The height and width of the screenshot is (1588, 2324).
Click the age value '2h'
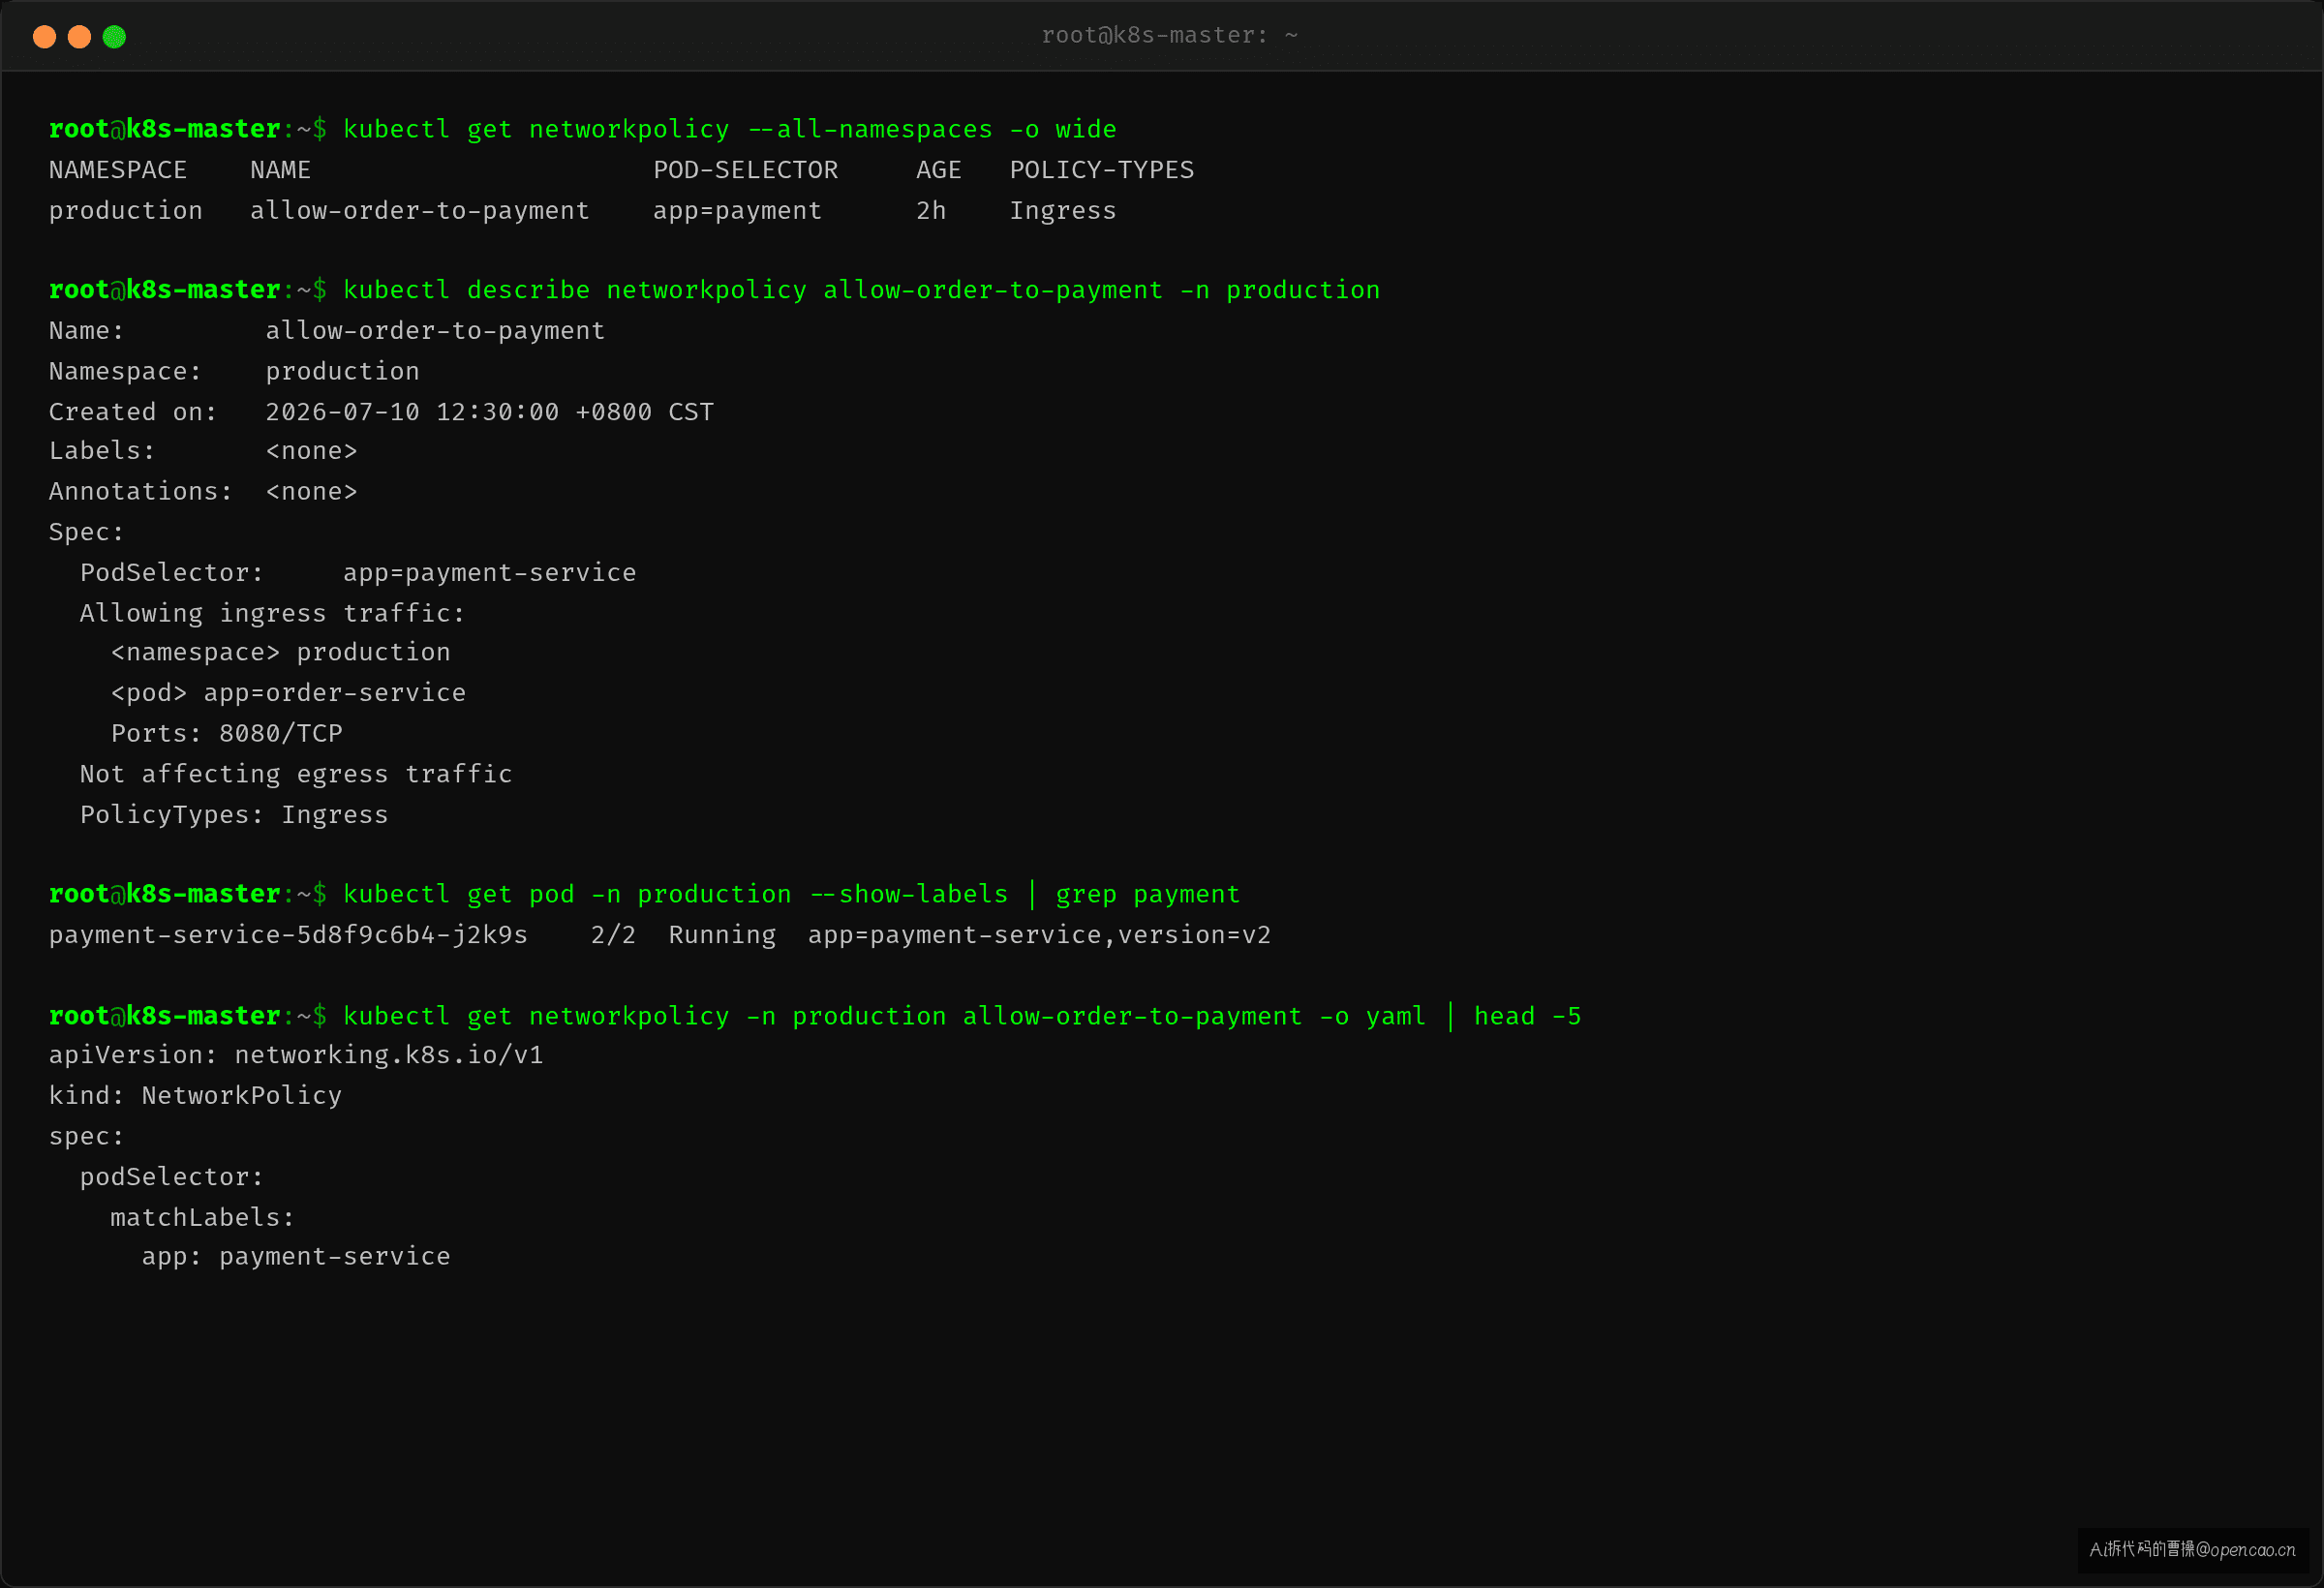point(931,211)
